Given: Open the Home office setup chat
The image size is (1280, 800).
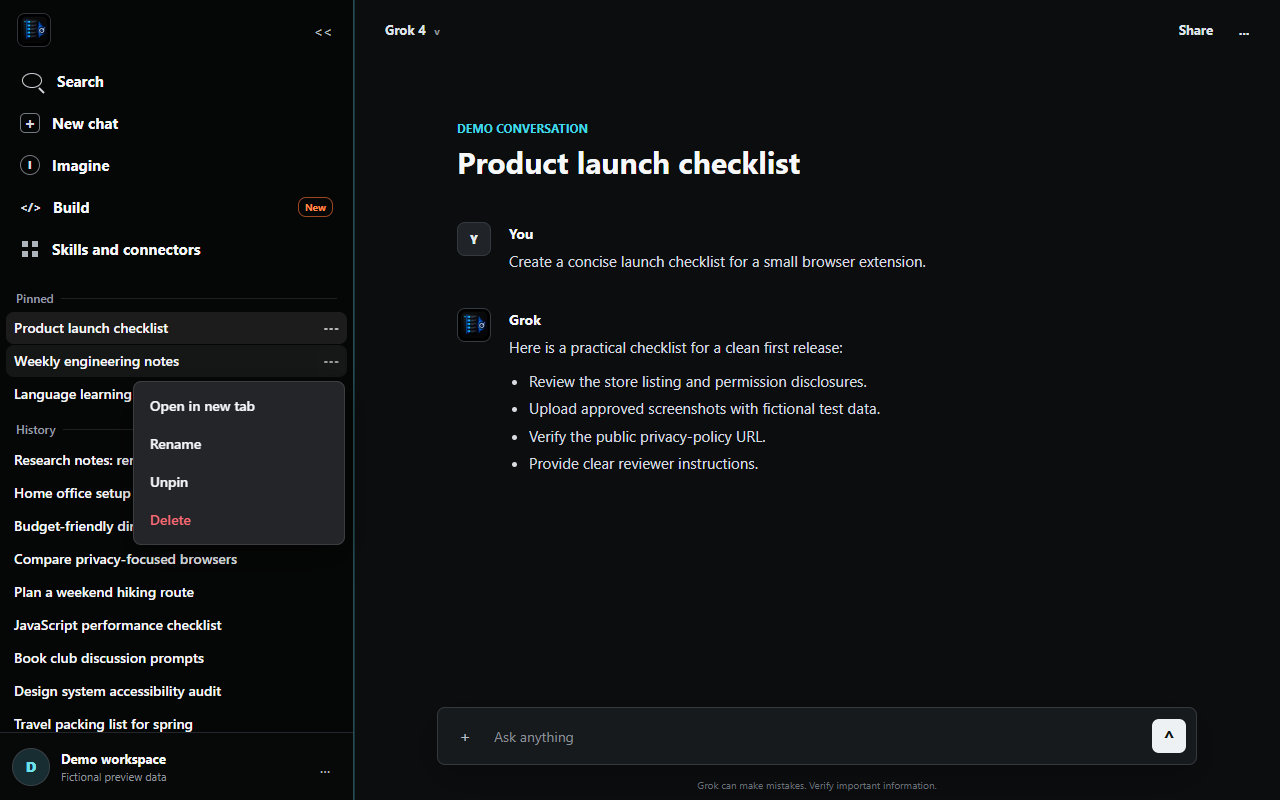Looking at the screenshot, I should [70, 493].
